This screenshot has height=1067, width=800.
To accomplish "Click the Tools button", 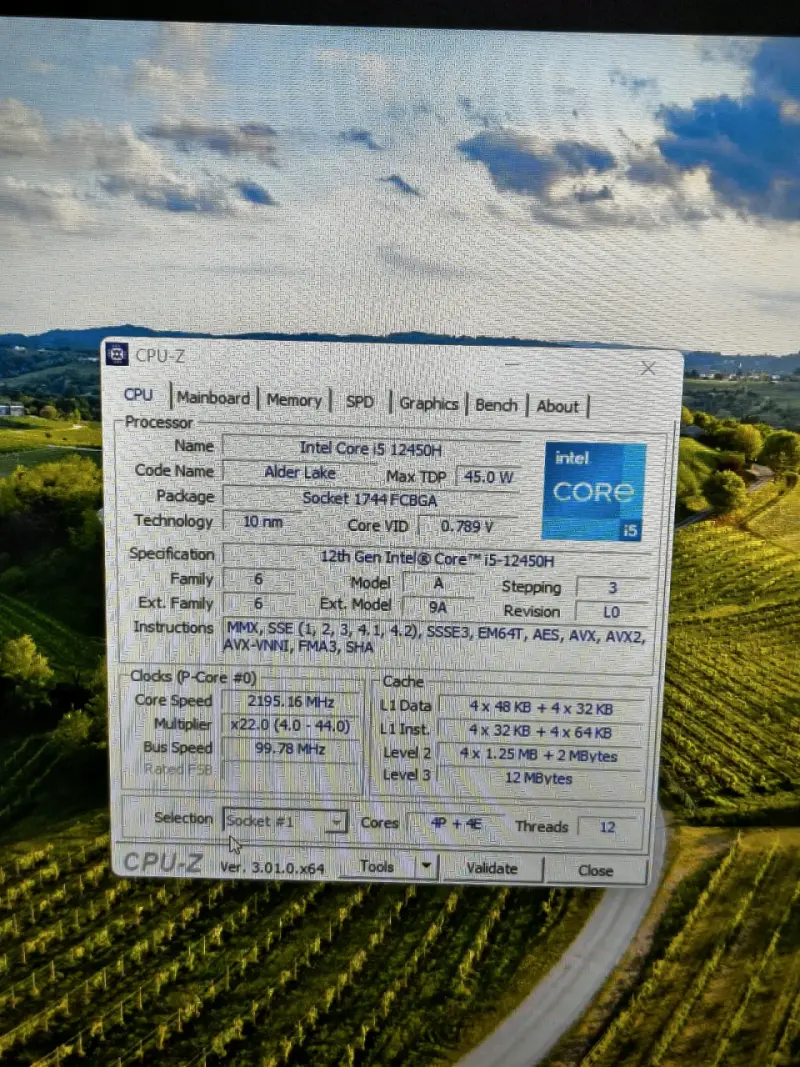I will pos(377,866).
